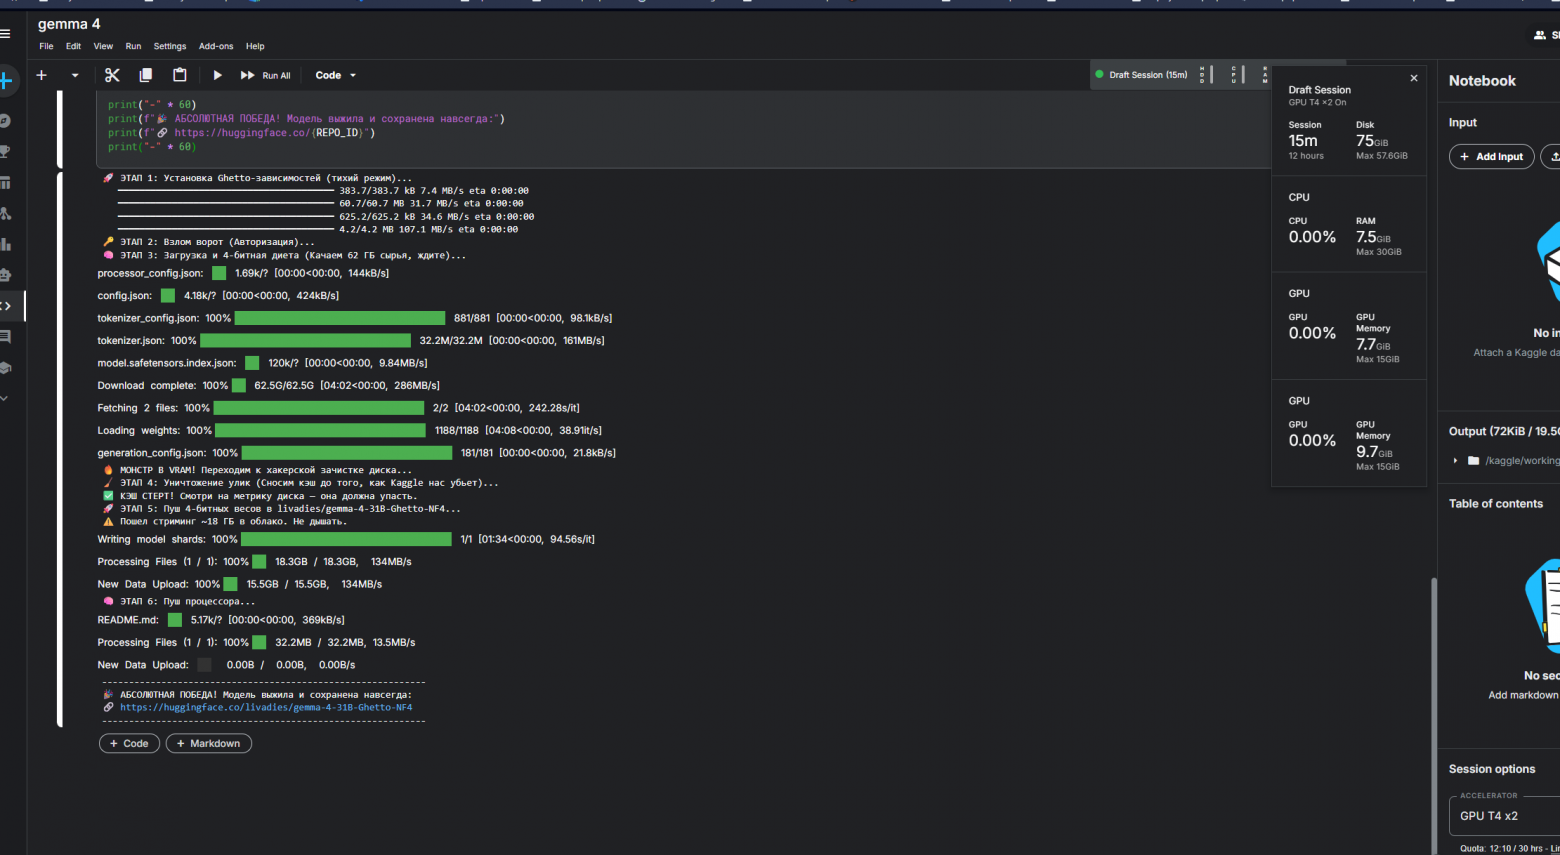Open the huggingface.co gemma-4-31B-Ghetto-NF4 link

[266, 707]
